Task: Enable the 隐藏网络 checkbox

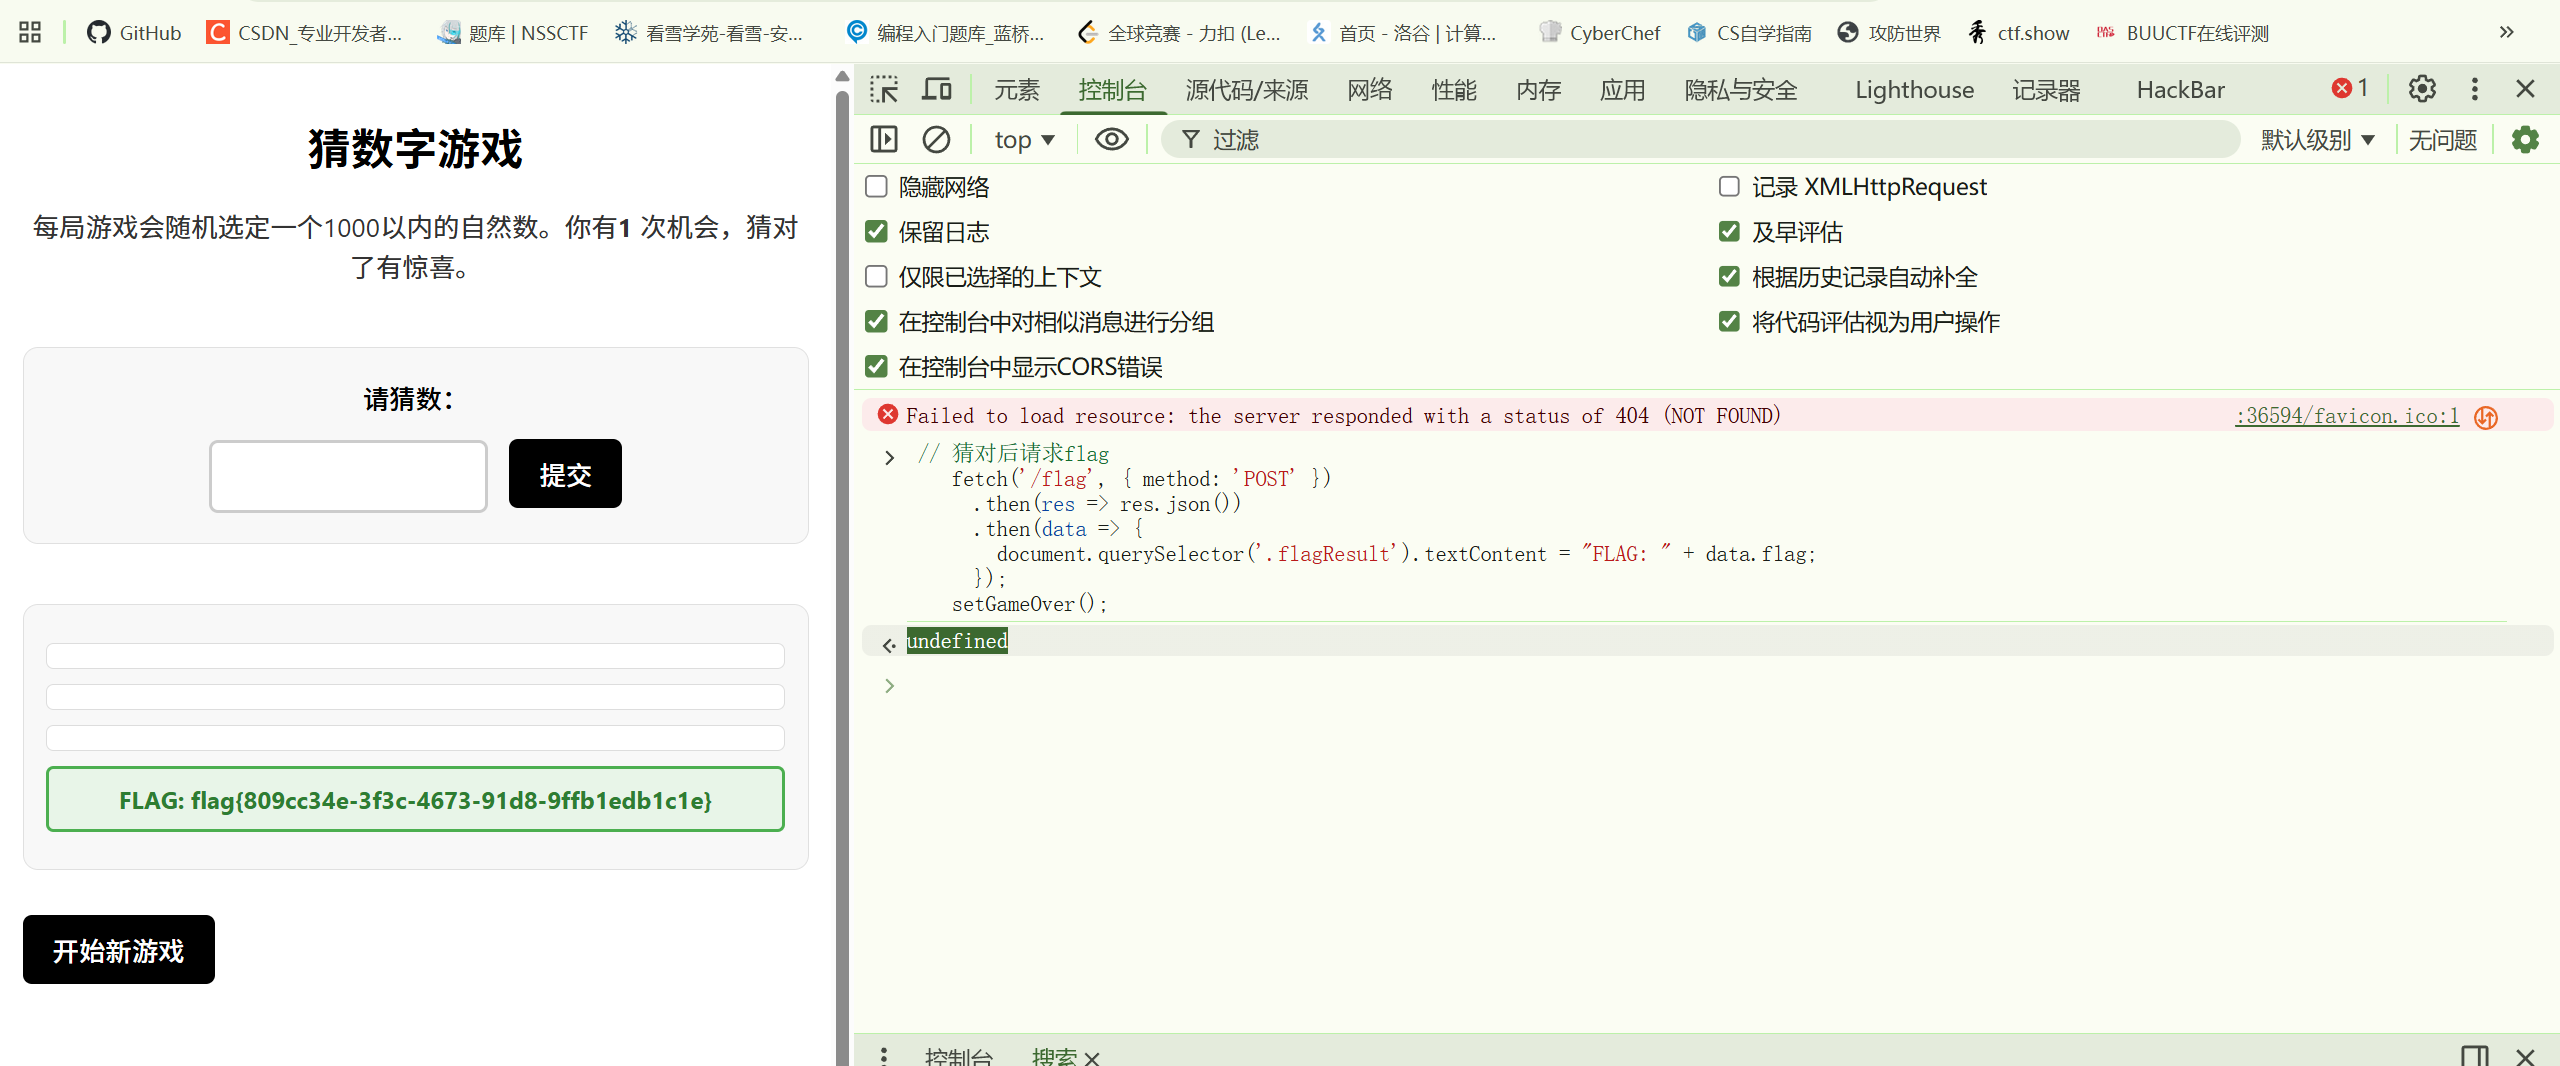Action: coord(876,186)
